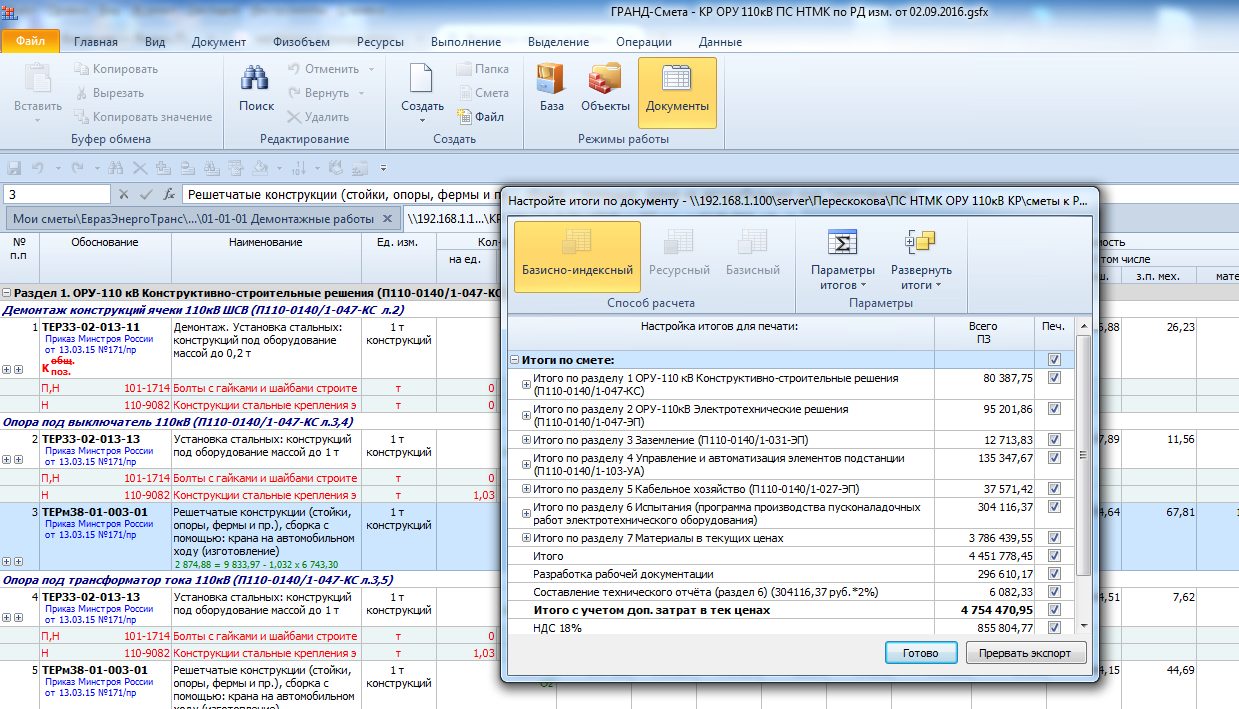Click the Создать new document icon
1239x709 pixels.
pyautogui.click(x=422, y=82)
